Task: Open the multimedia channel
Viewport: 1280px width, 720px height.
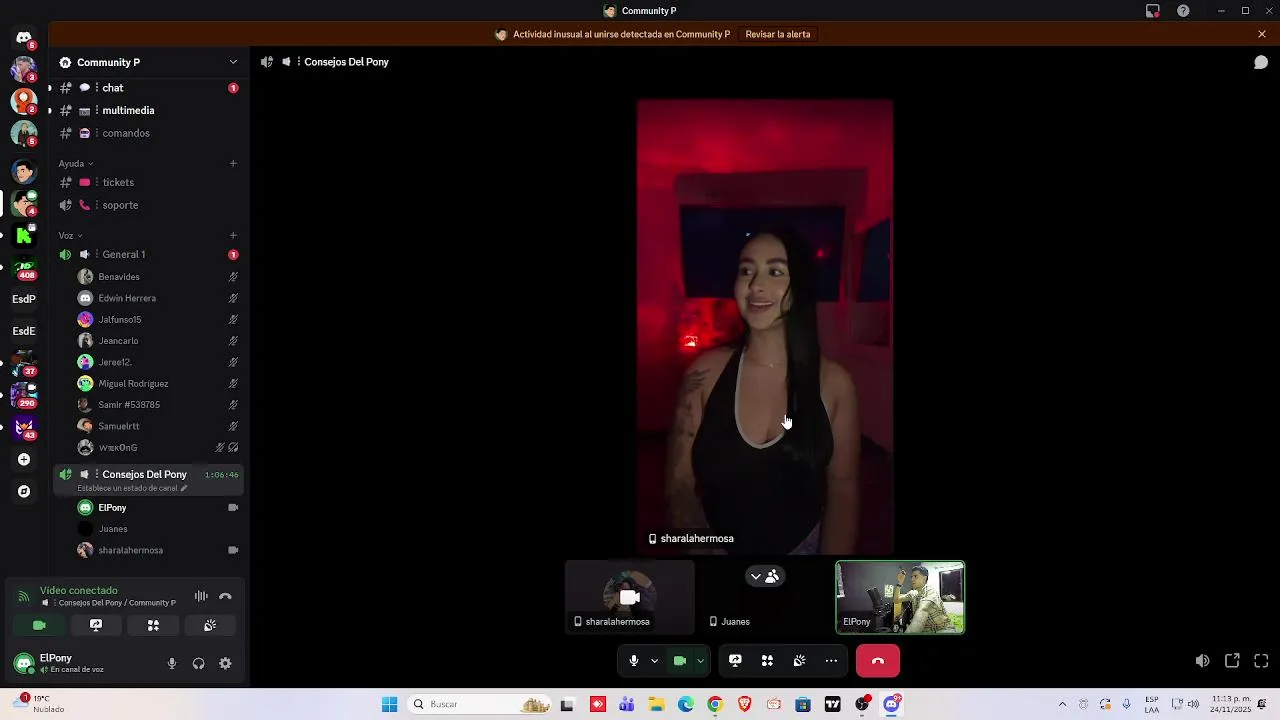Action: point(148,110)
